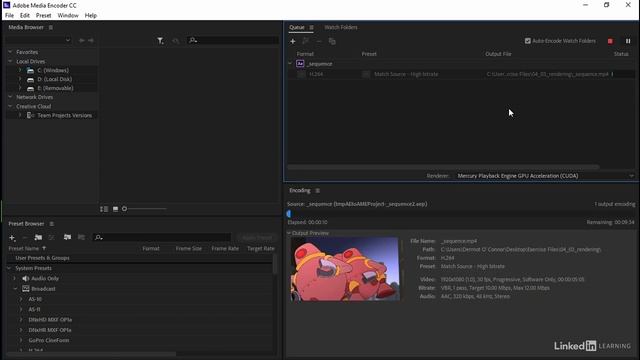The height and width of the screenshot is (360, 640).
Task: Collapse System Presets group
Action: pyautogui.click(x=9, y=268)
